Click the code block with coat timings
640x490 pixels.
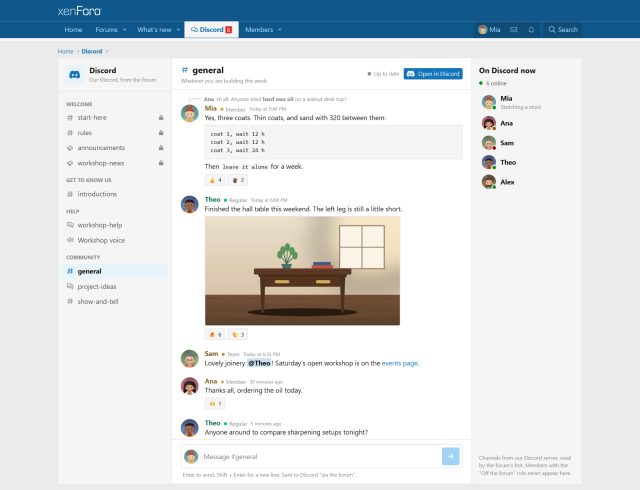[x=334, y=142]
